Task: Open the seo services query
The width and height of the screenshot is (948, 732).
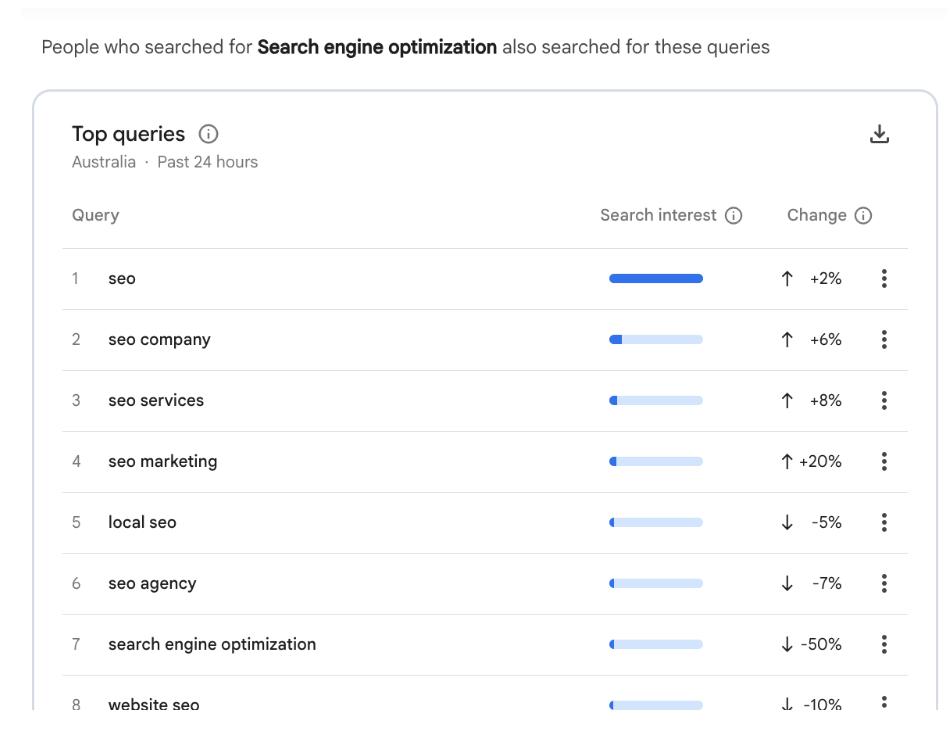Action: pos(156,401)
